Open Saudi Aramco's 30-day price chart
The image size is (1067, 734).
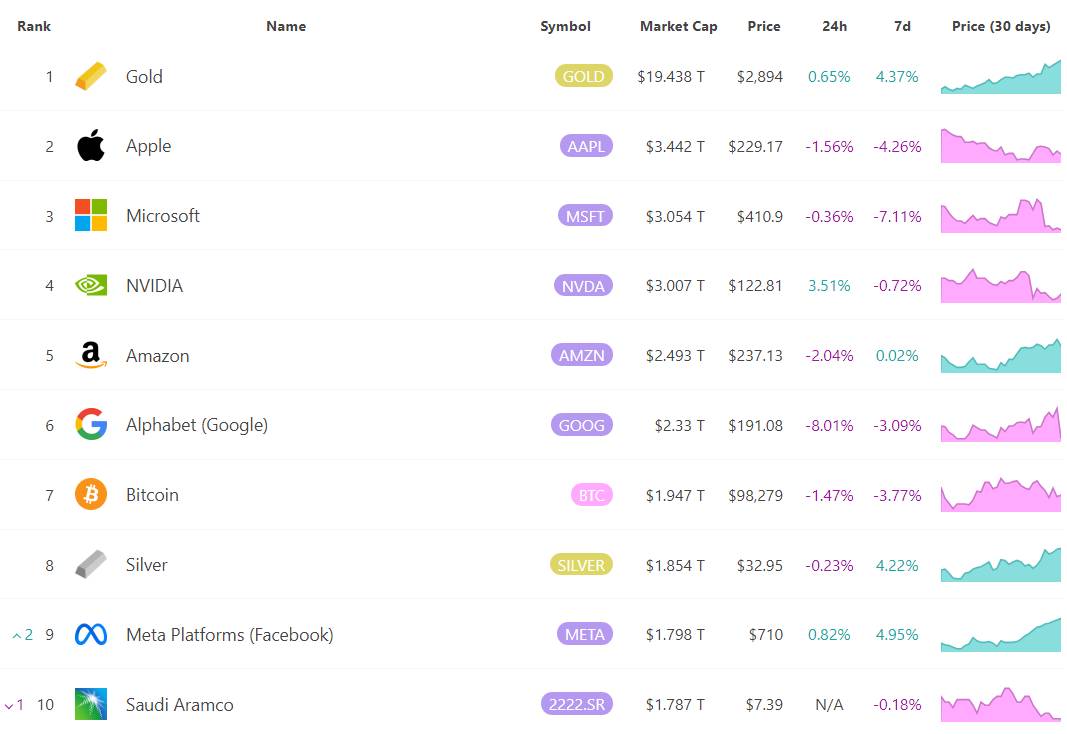click(1000, 704)
